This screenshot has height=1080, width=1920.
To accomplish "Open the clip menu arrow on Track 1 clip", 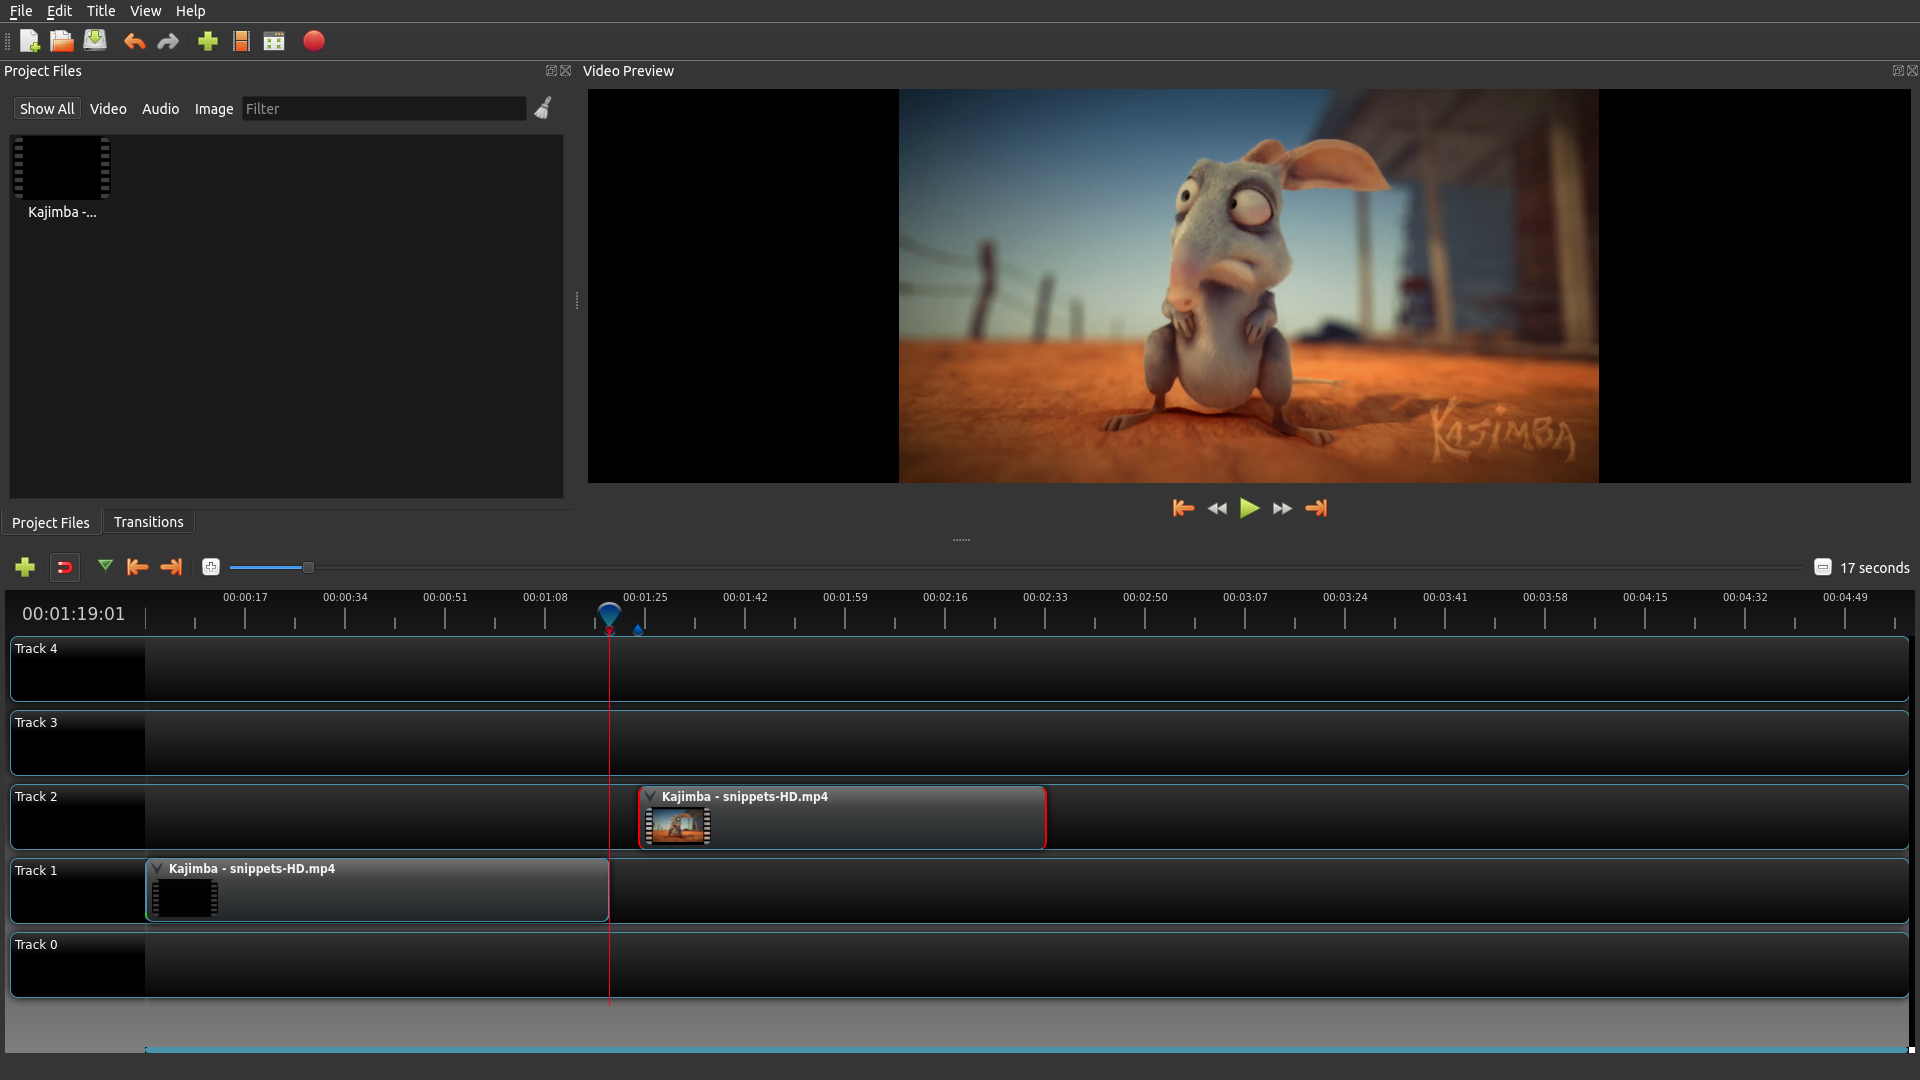I will [x=157, y=869].
